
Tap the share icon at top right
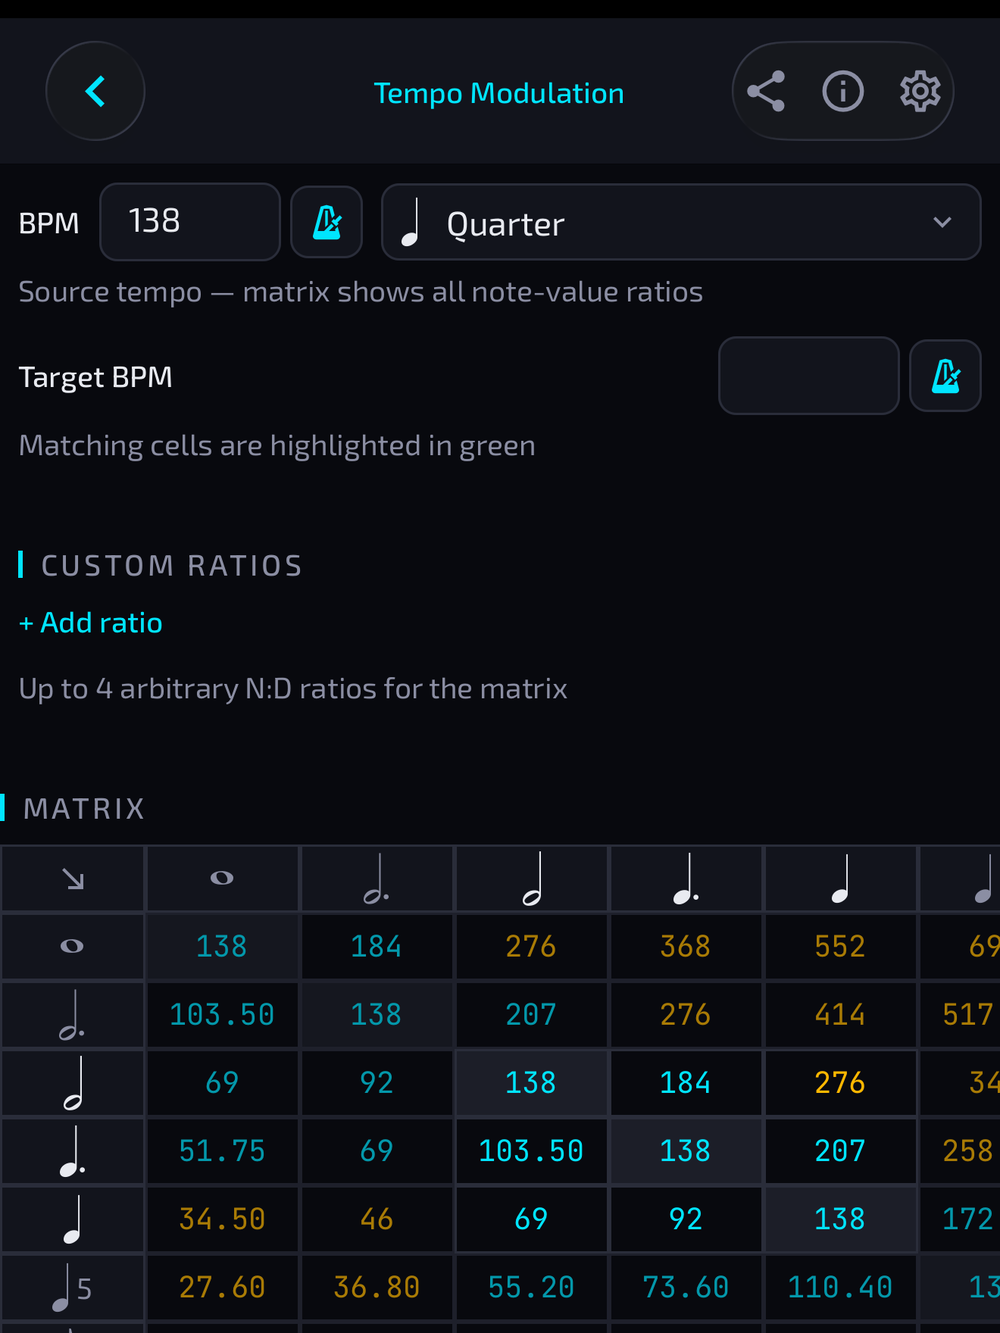[766, 91]
